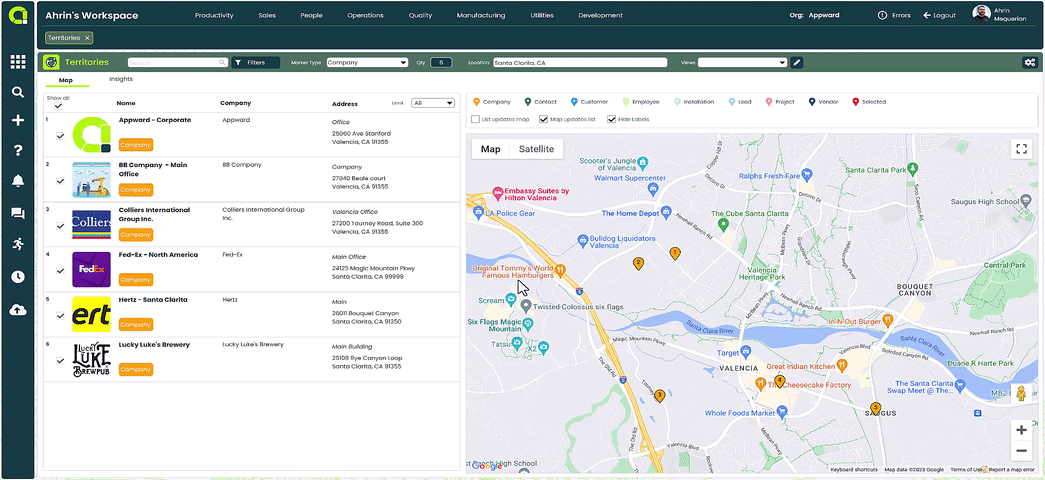Click the Location input field
The height and width of the screenshot is (480, 1045).
tap(580, 62)
